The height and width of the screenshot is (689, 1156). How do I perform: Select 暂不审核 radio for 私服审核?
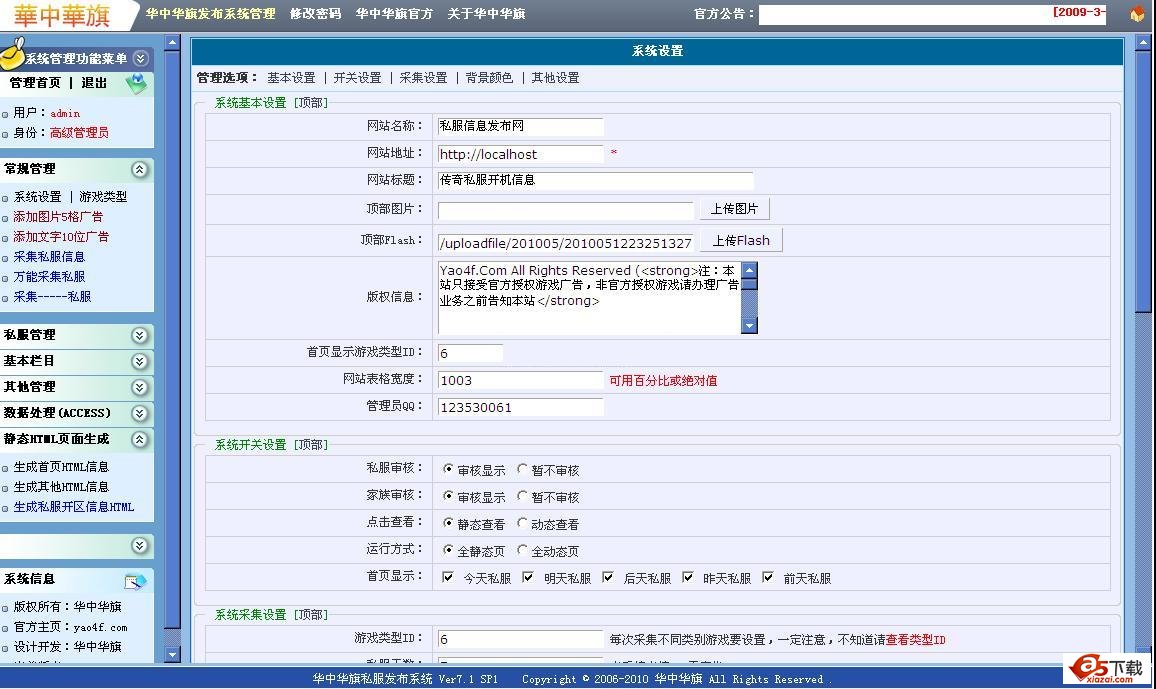click(x=522, y=469)
